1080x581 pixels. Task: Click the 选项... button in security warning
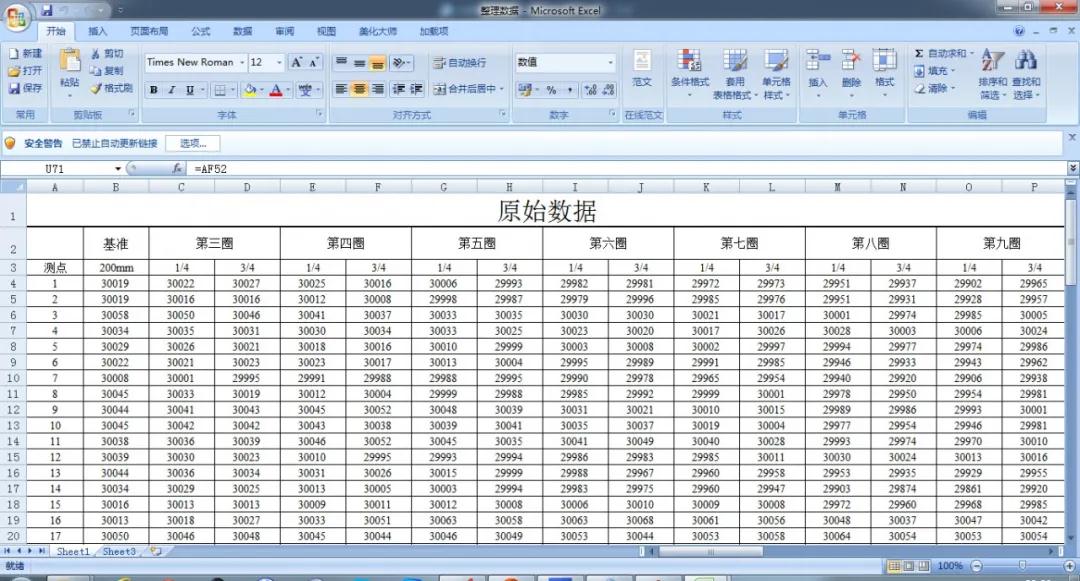[192, 143]
